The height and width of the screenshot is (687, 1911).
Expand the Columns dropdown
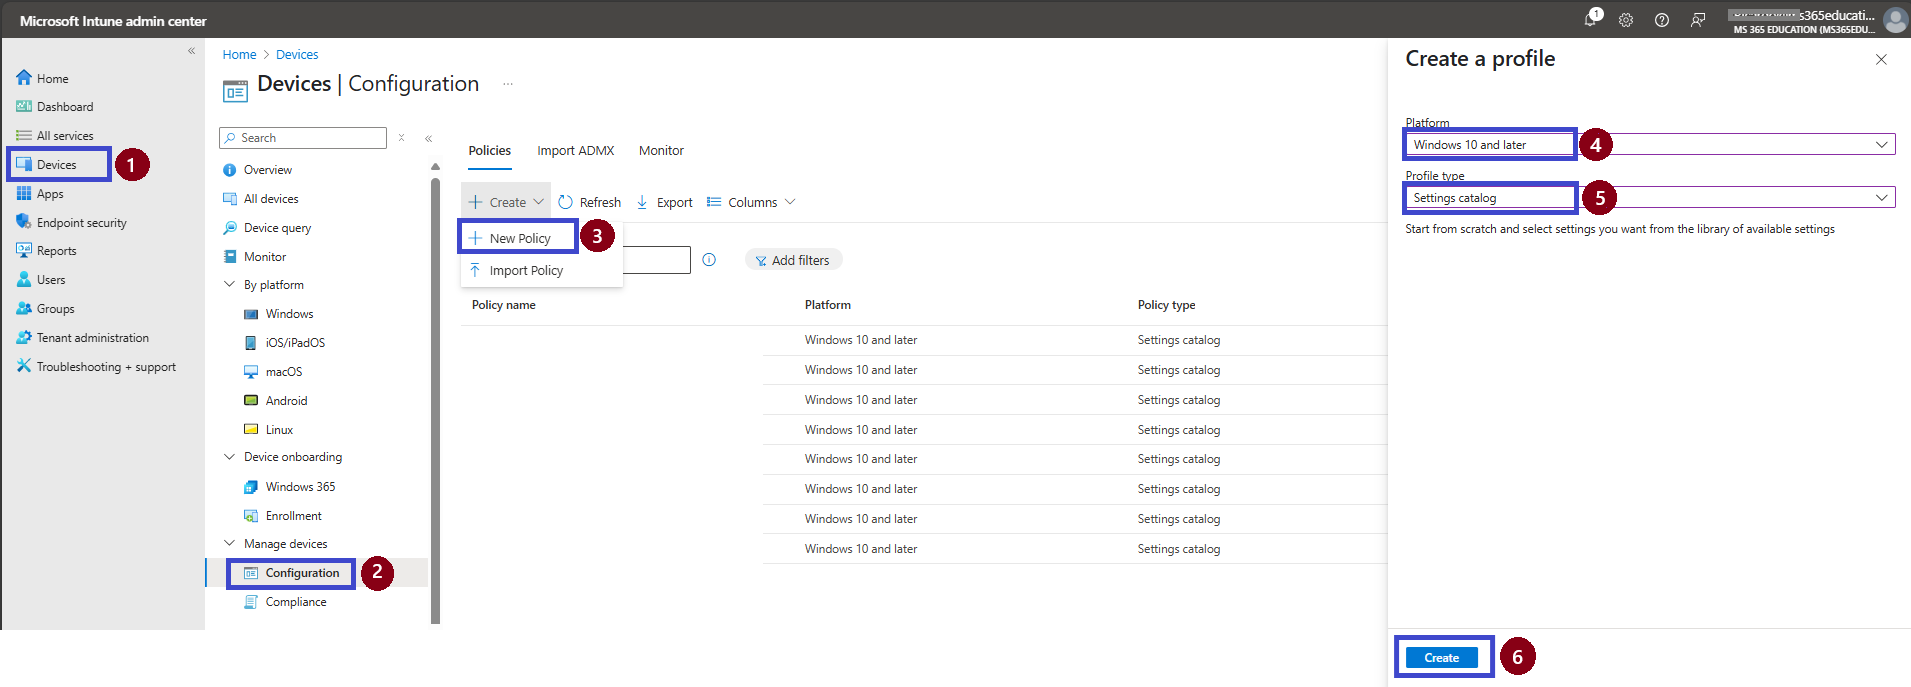751,202
